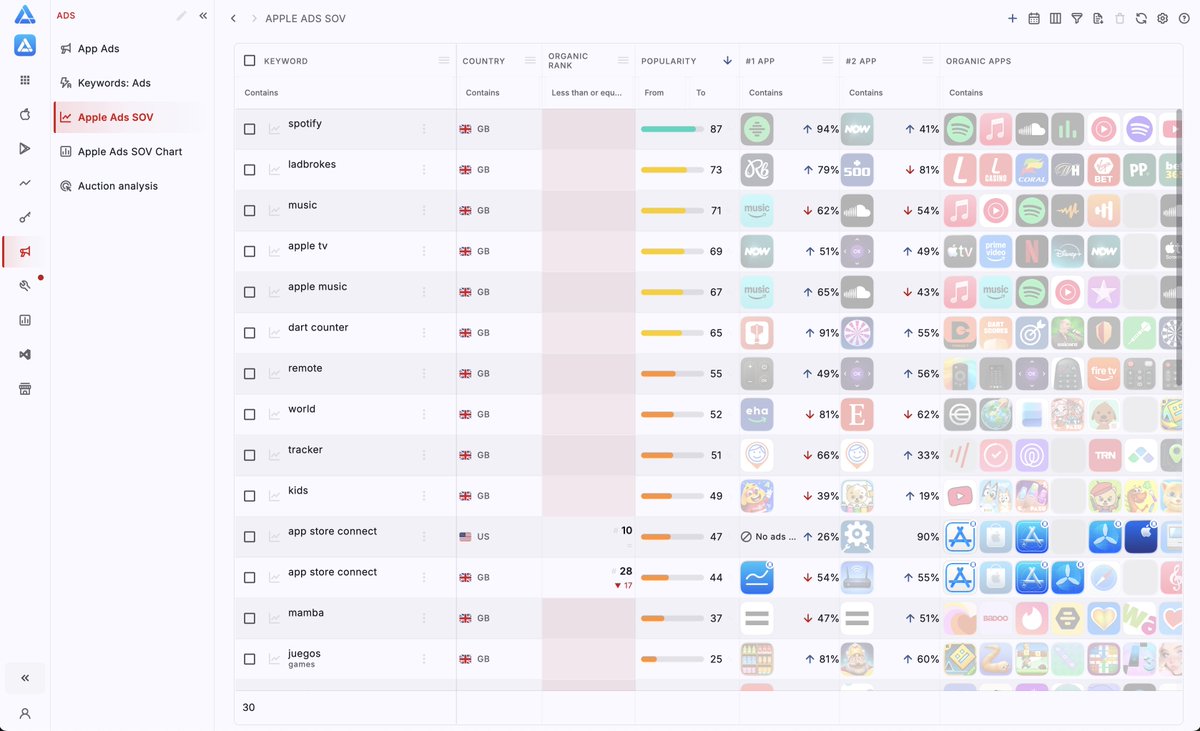Check the box for the apple tv row
This screenshot has width=1200, height=731.
pos(250,251)
